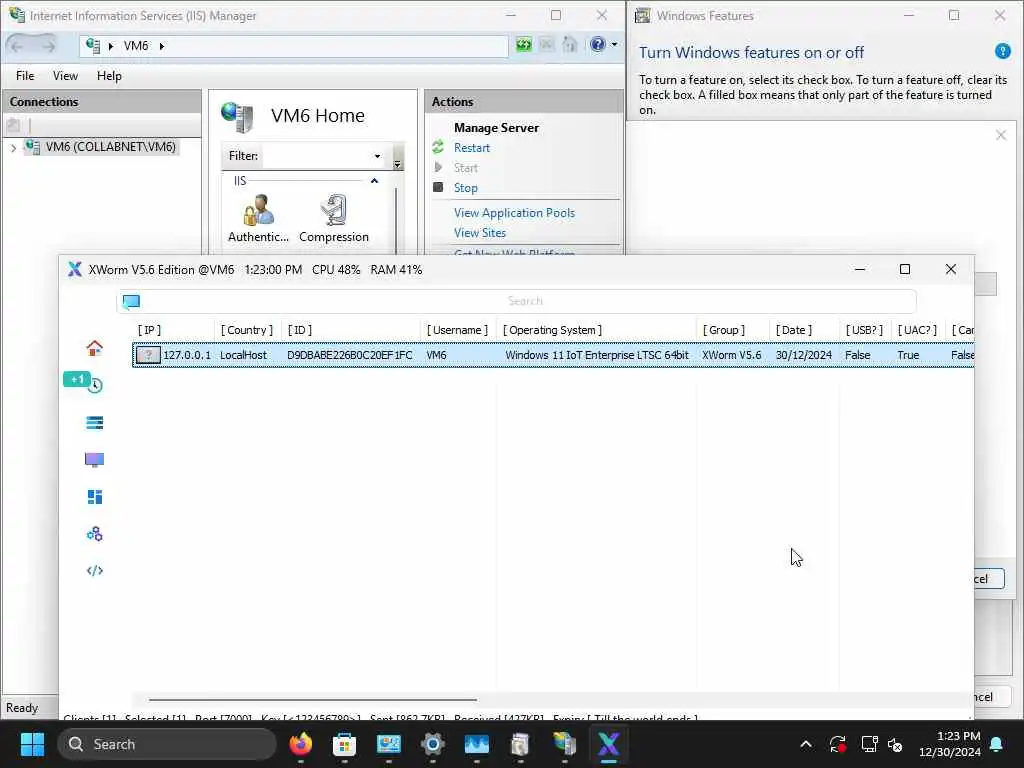Viewport: 1024px width, 768px height.
Task: Click the XWorm taskbar icon
Action: tap(608, 744)
